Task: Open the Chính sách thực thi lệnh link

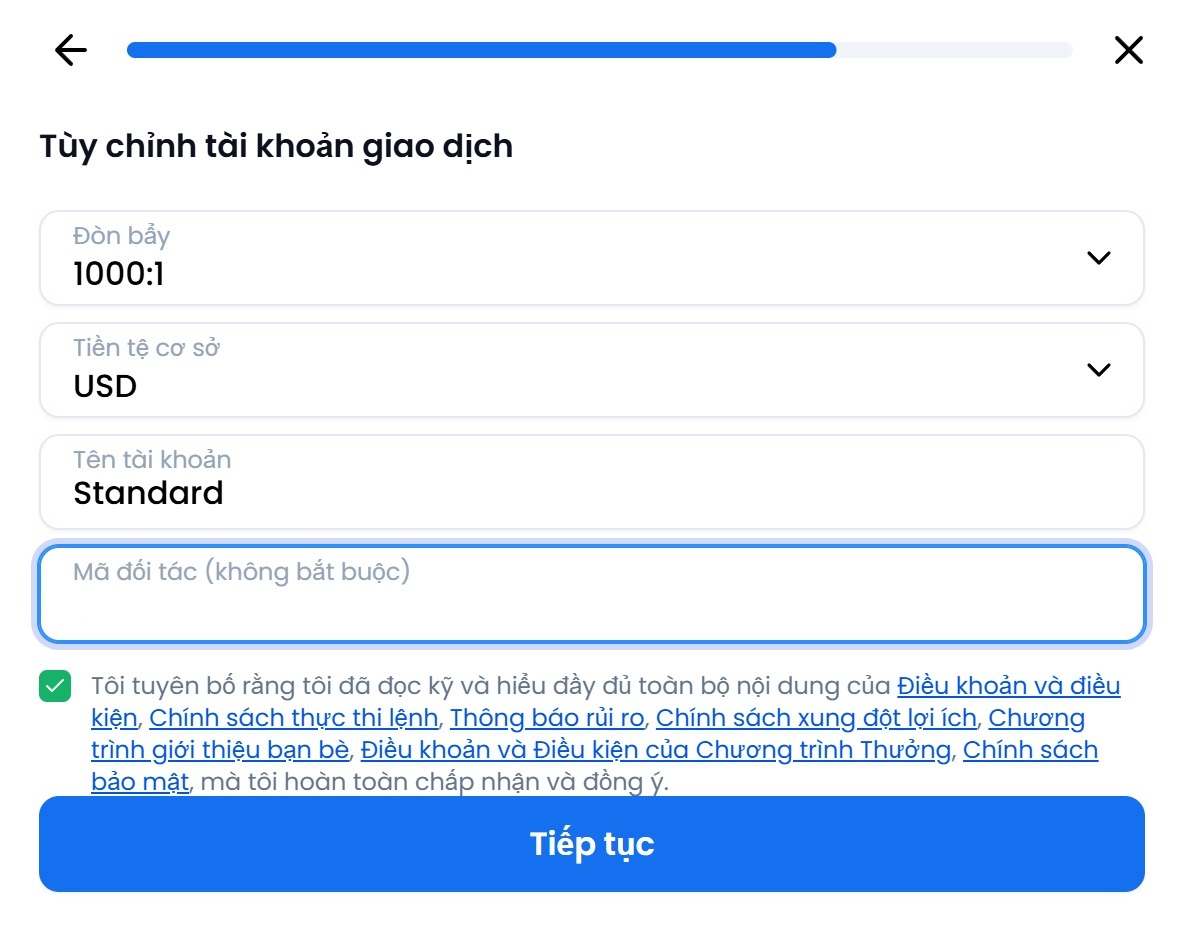Action: tap(293, 718)
